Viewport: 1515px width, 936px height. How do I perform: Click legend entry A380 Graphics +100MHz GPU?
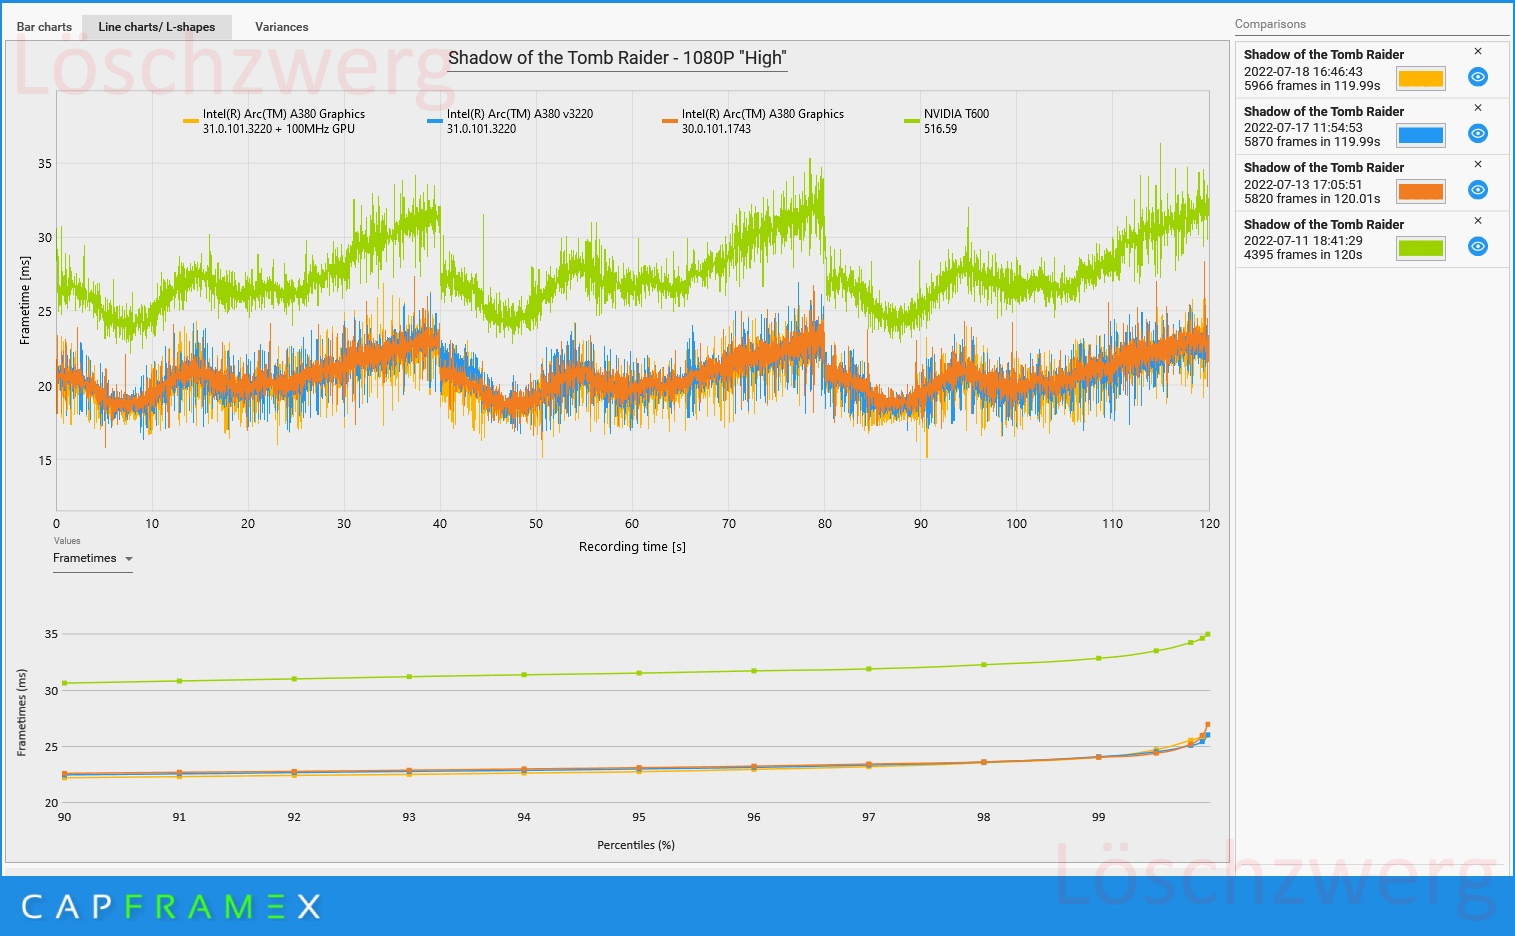click(274, 121)
